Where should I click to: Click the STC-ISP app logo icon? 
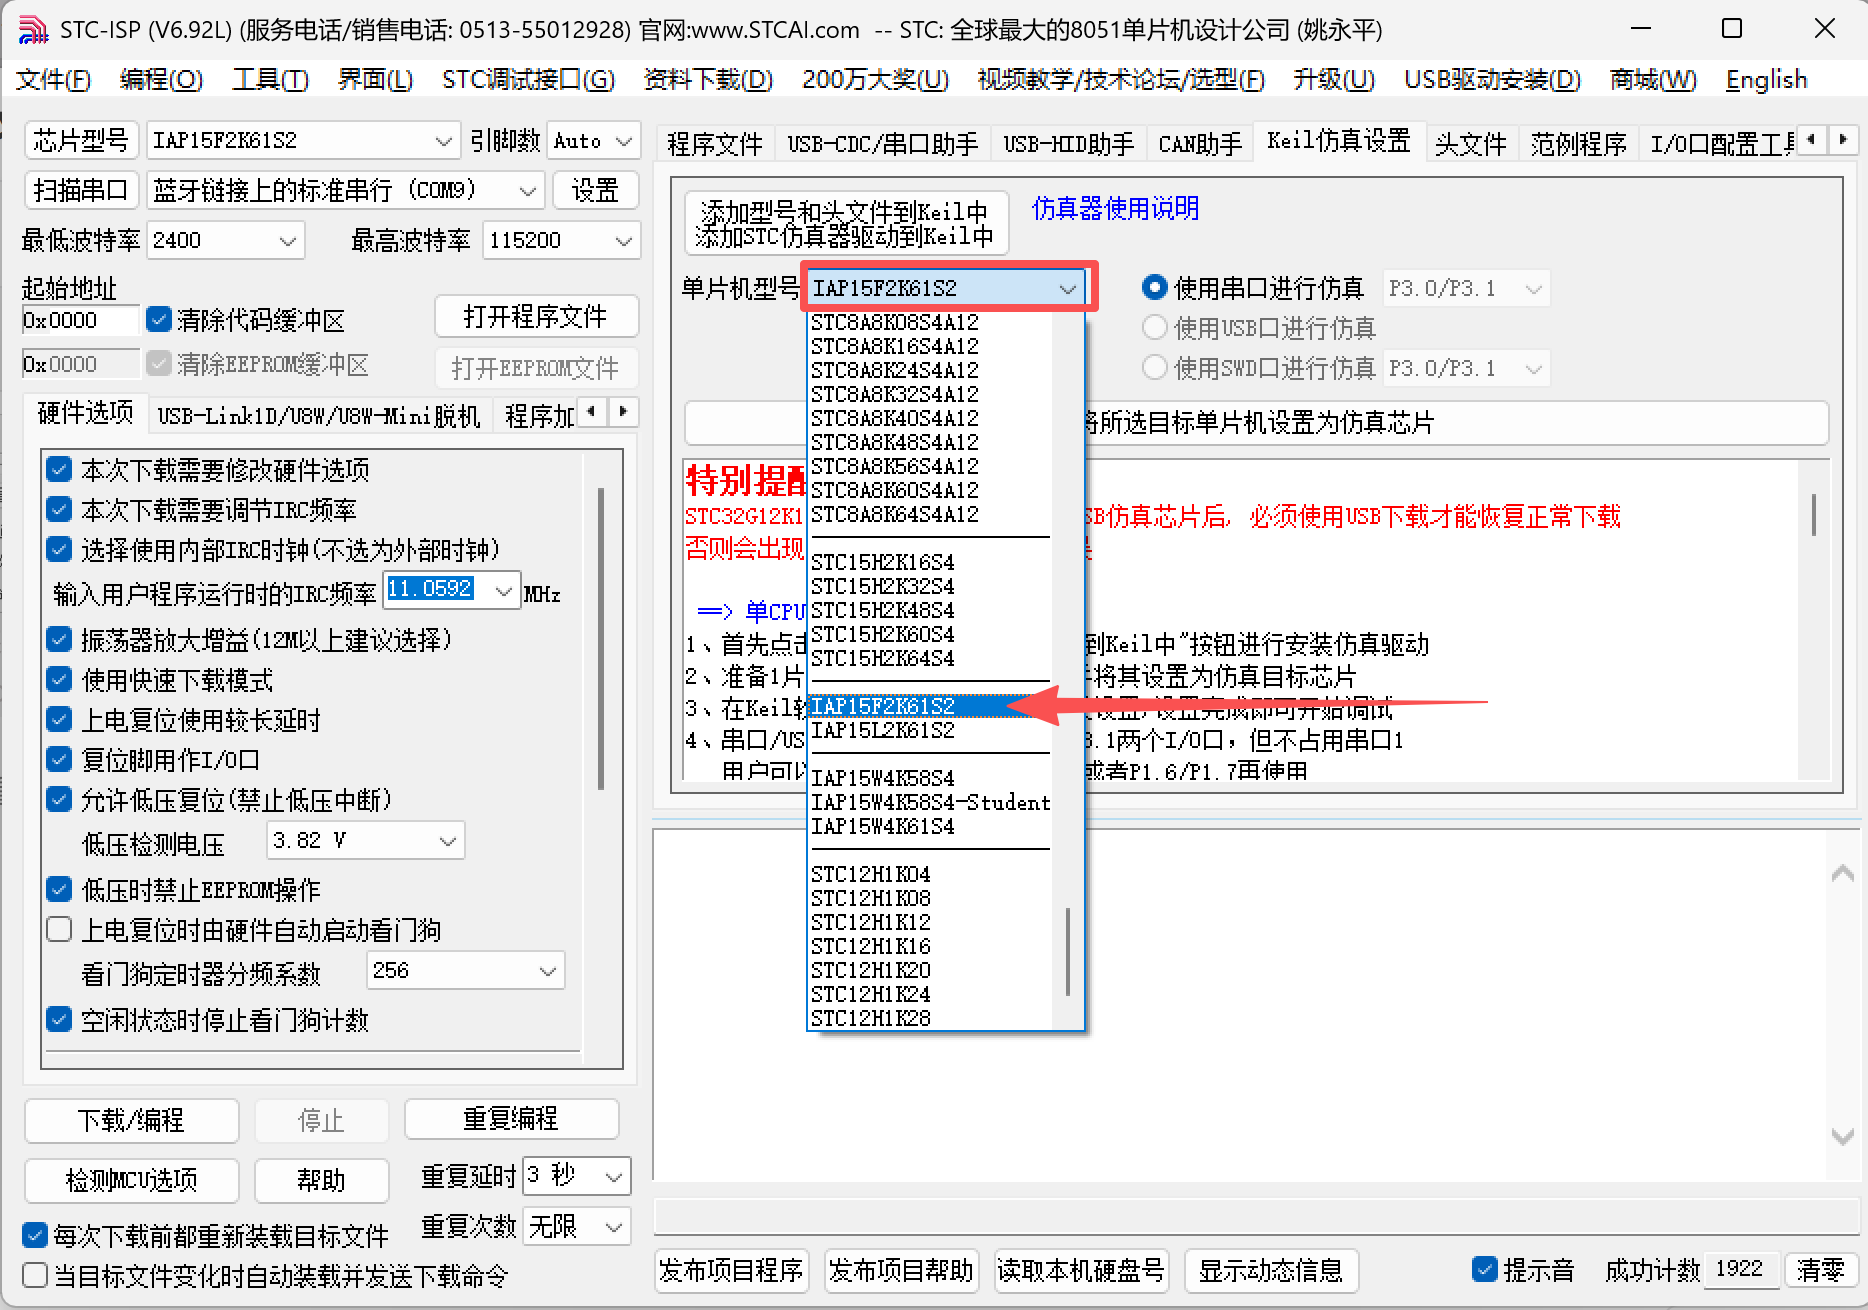point(33,30)
